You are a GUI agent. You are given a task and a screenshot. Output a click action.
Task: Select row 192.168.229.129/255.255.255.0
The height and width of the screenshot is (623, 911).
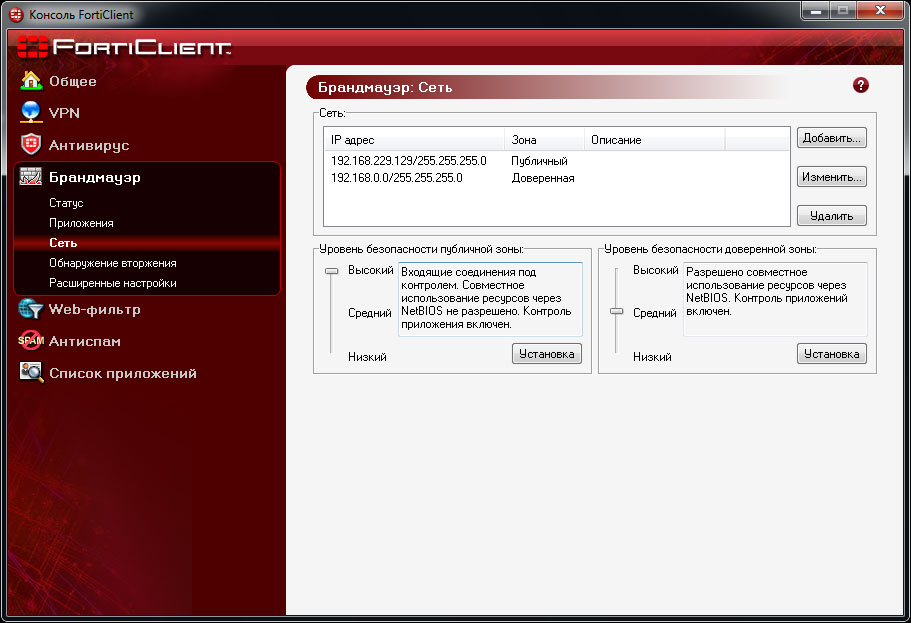(557, 160)
